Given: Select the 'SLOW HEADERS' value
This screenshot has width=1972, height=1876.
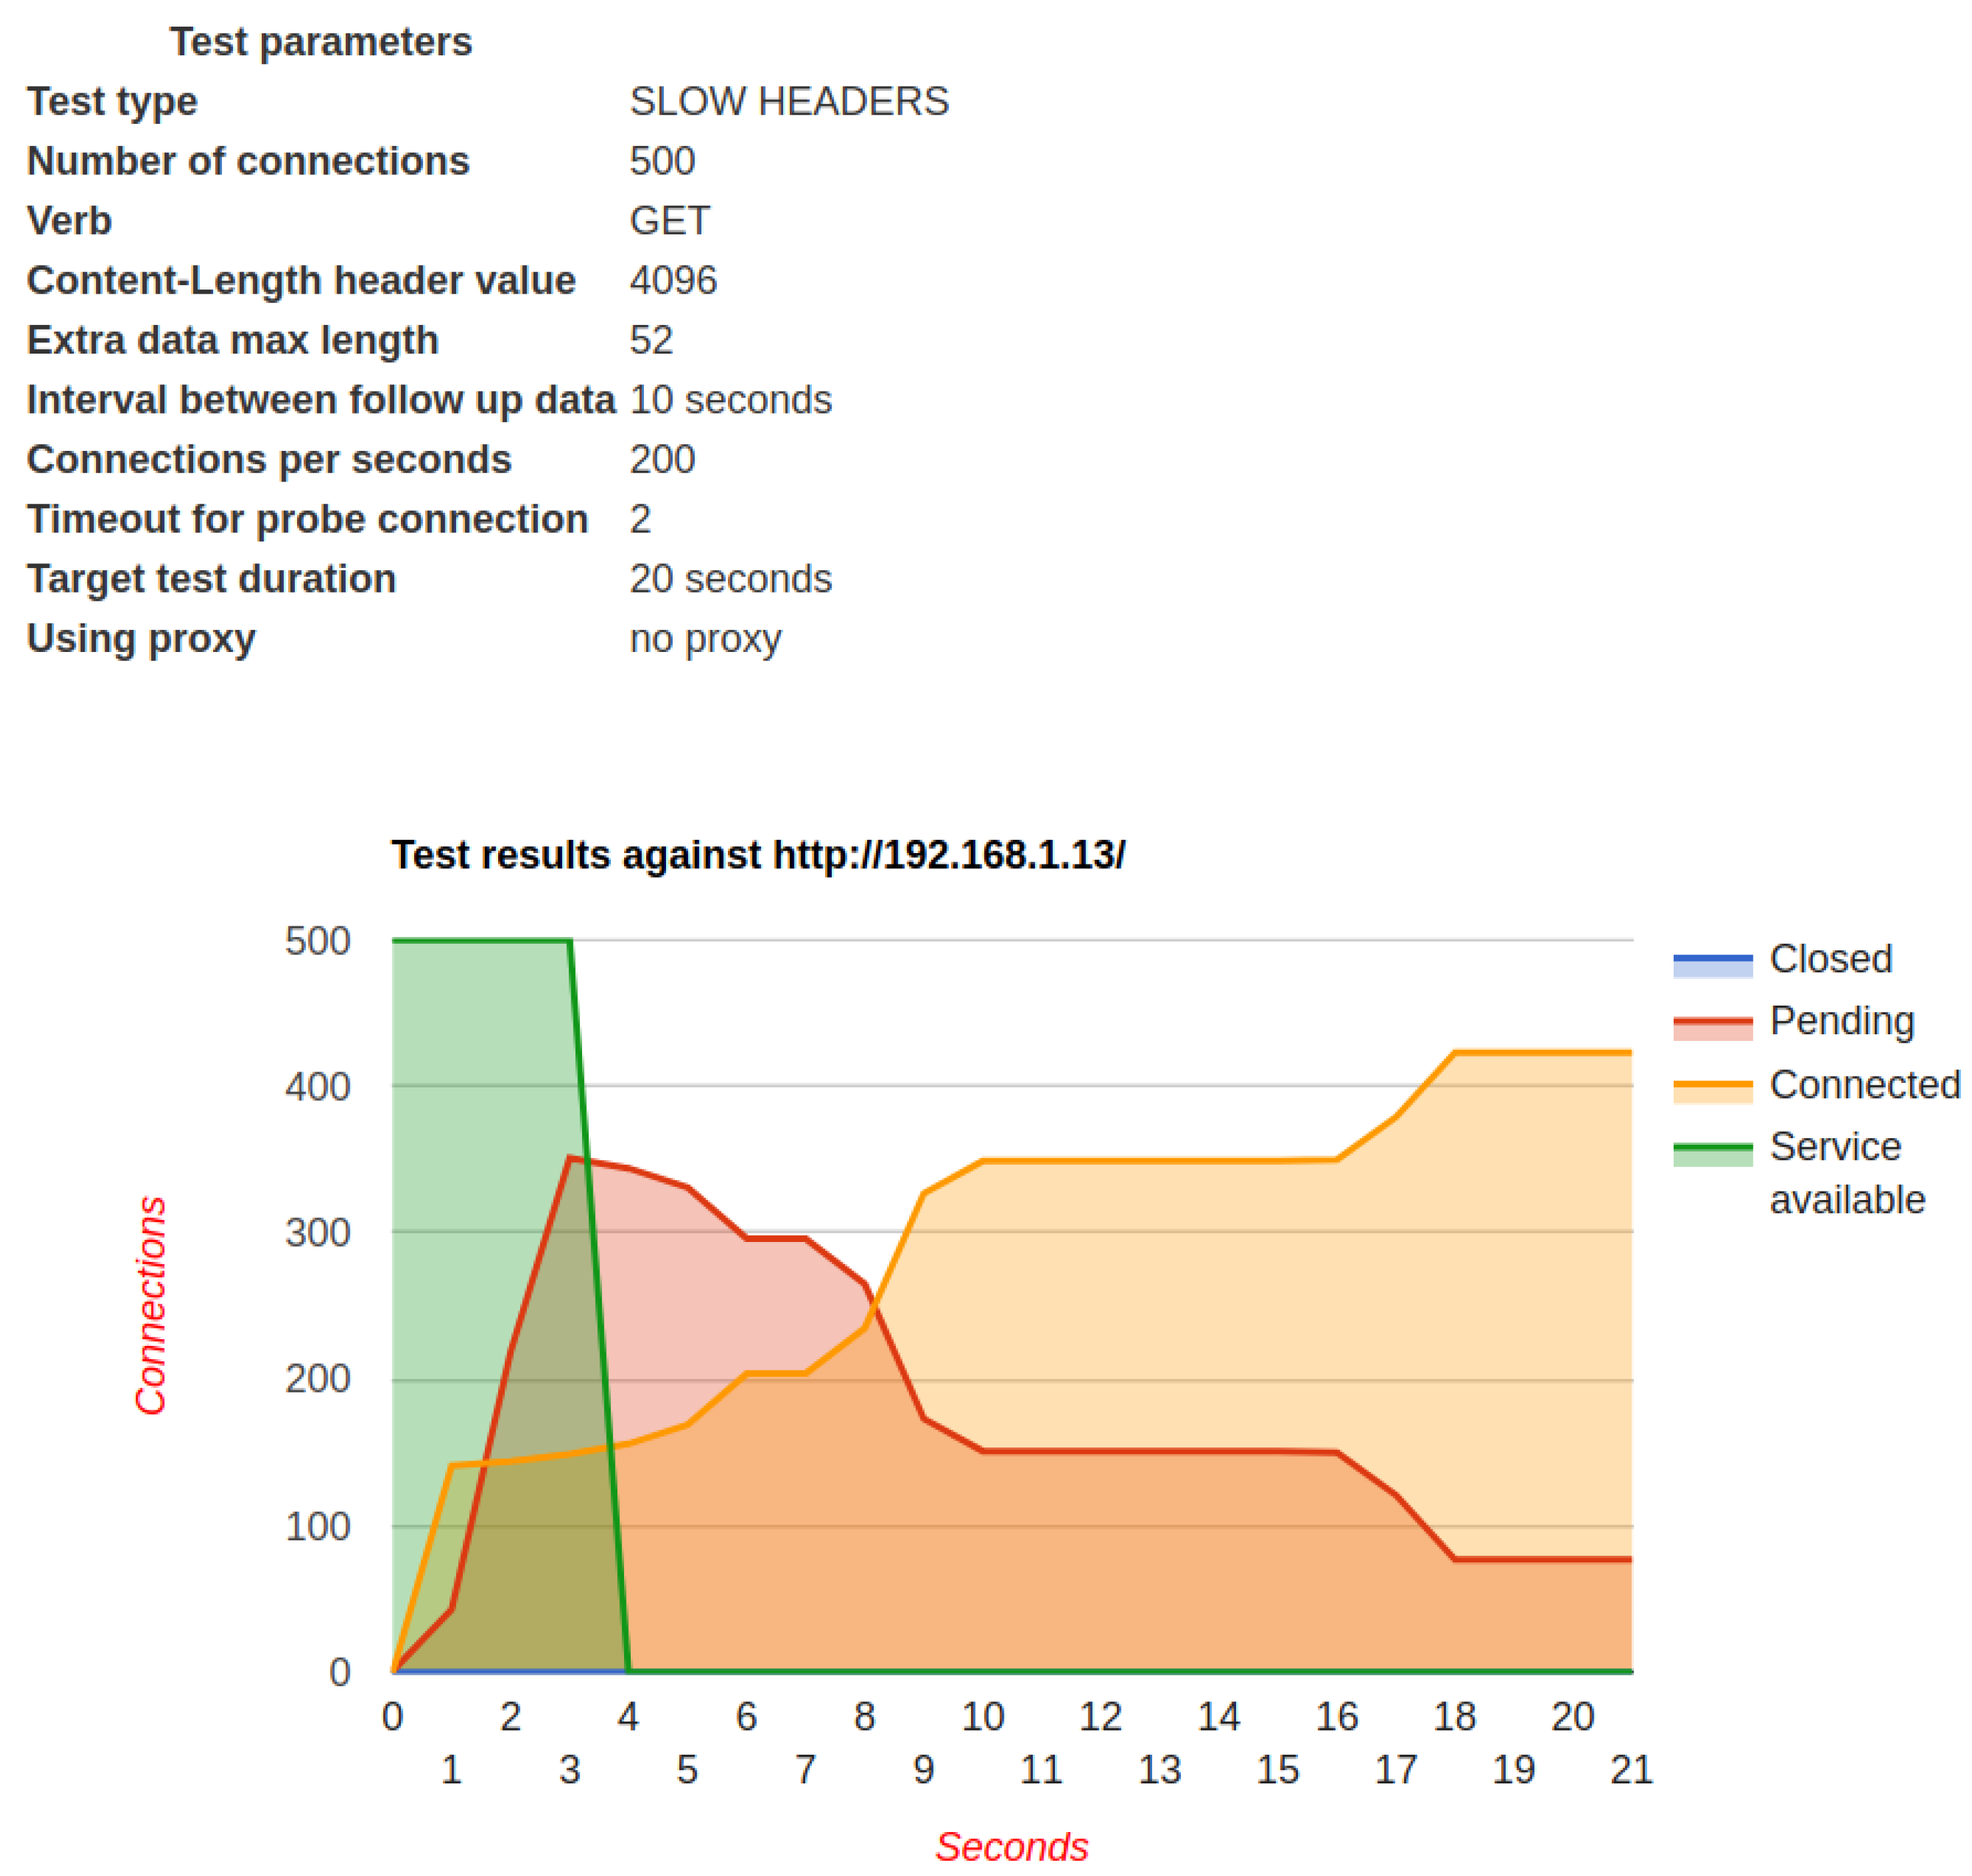Looking at the screenshot, I should (789, 102).
